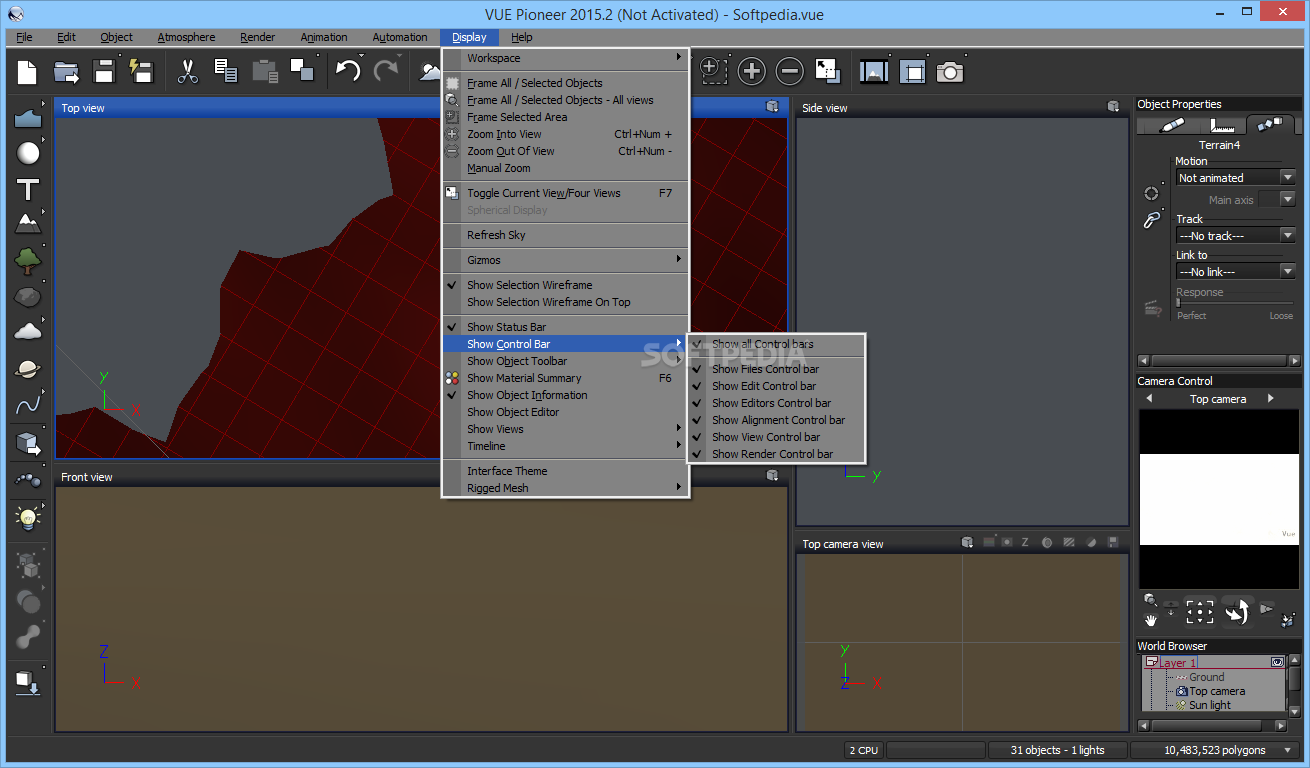Uncheck Show Files Control bar

(776, 369)
